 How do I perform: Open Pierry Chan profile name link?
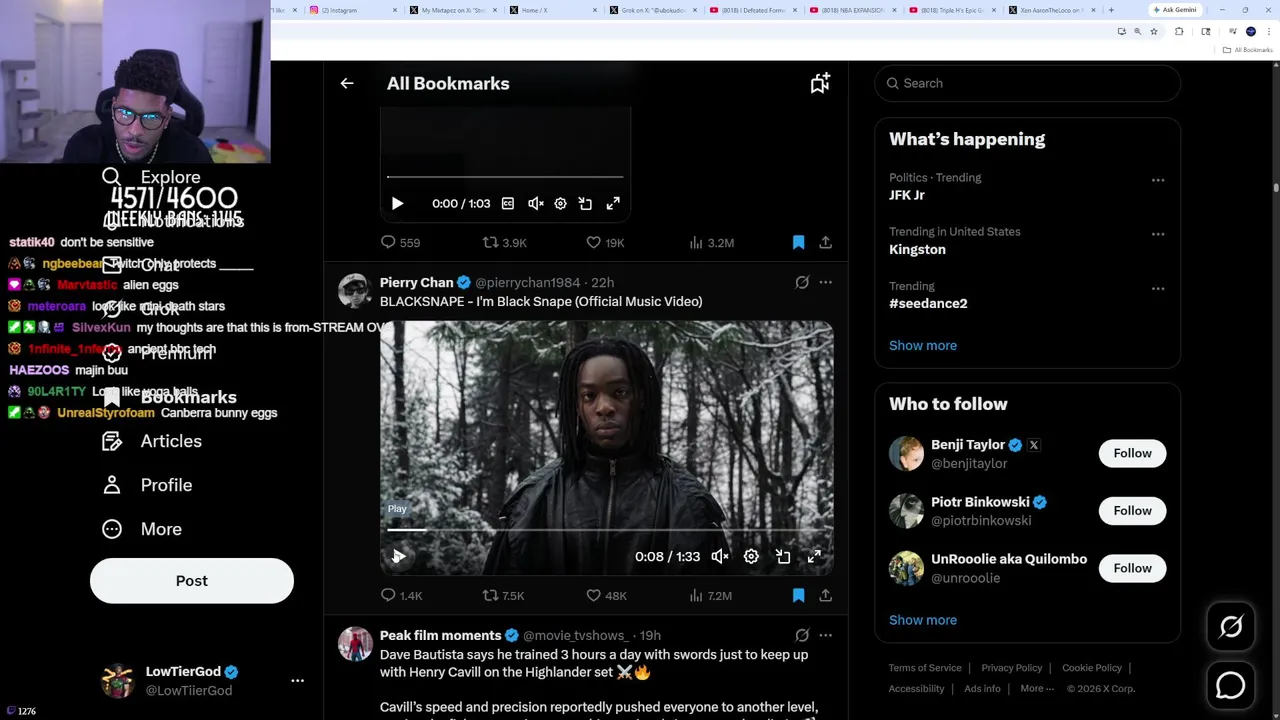click(416, 282)
